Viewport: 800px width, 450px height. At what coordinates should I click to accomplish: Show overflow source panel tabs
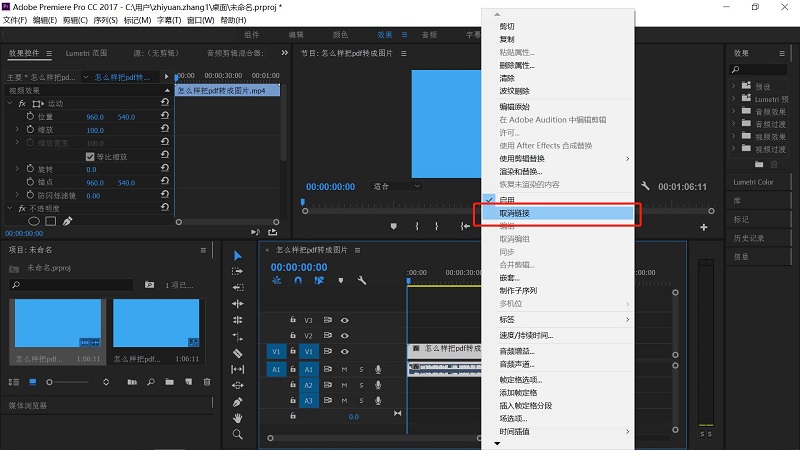point(284,53)
